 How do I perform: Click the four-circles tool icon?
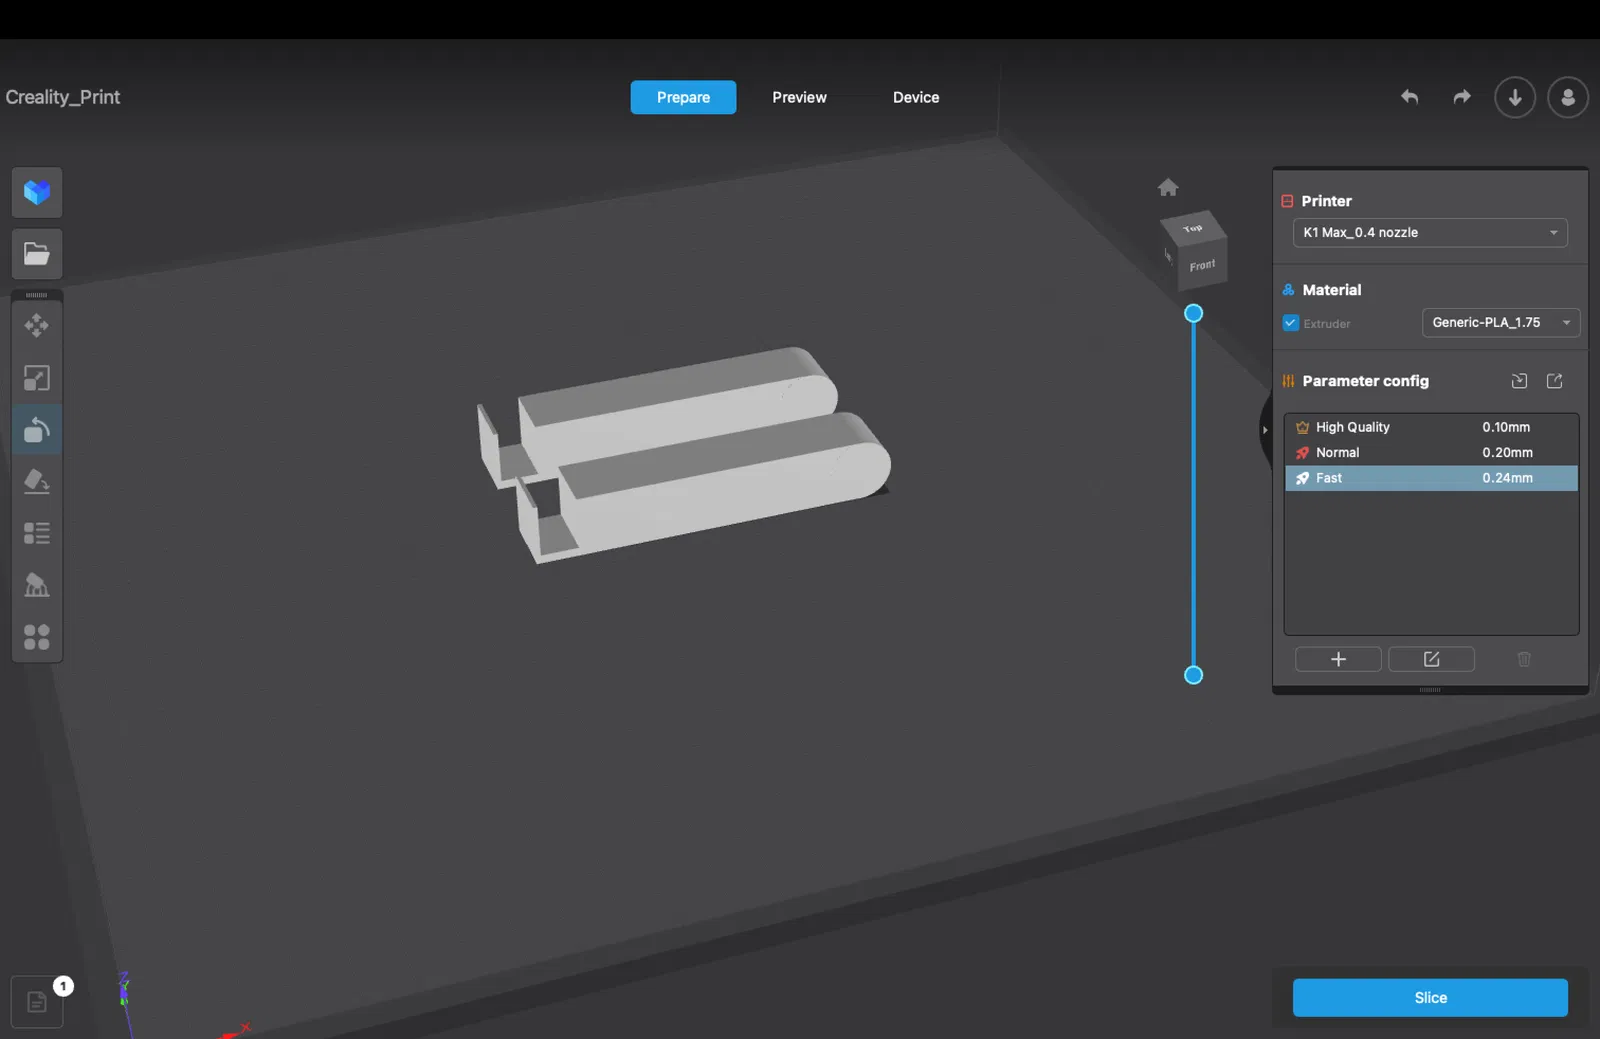pos(37,637)
